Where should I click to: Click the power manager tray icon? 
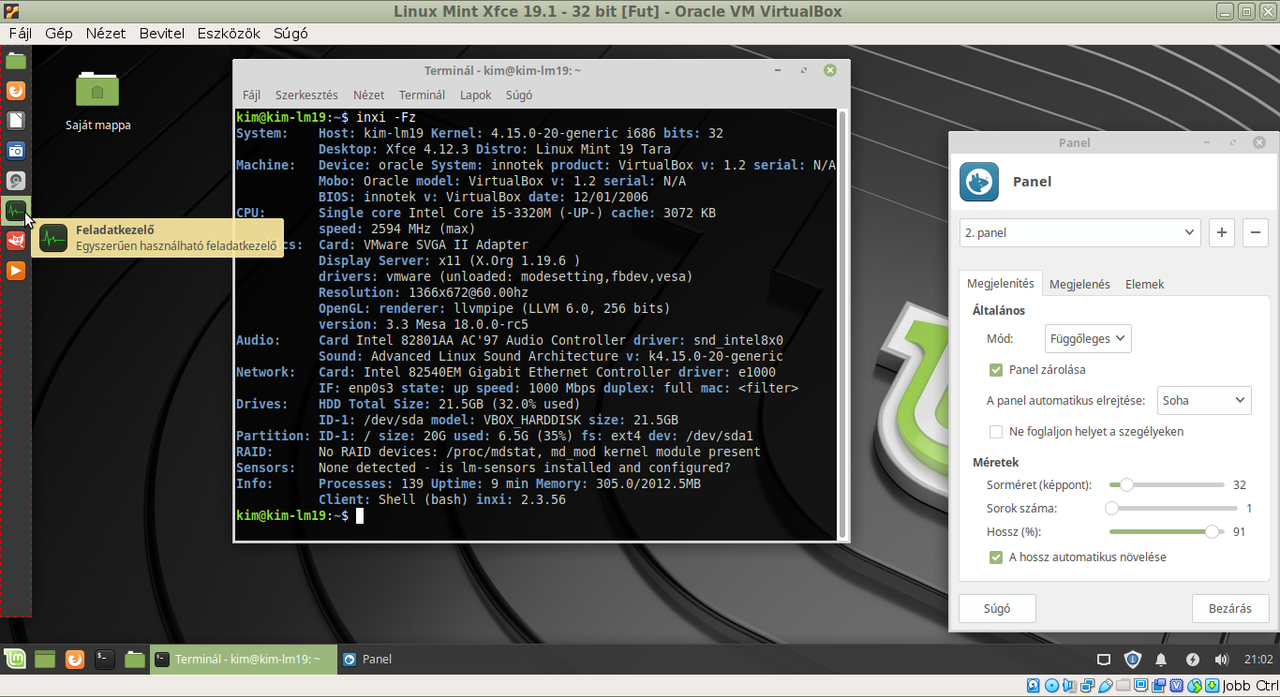click(x=1191, y=660)
